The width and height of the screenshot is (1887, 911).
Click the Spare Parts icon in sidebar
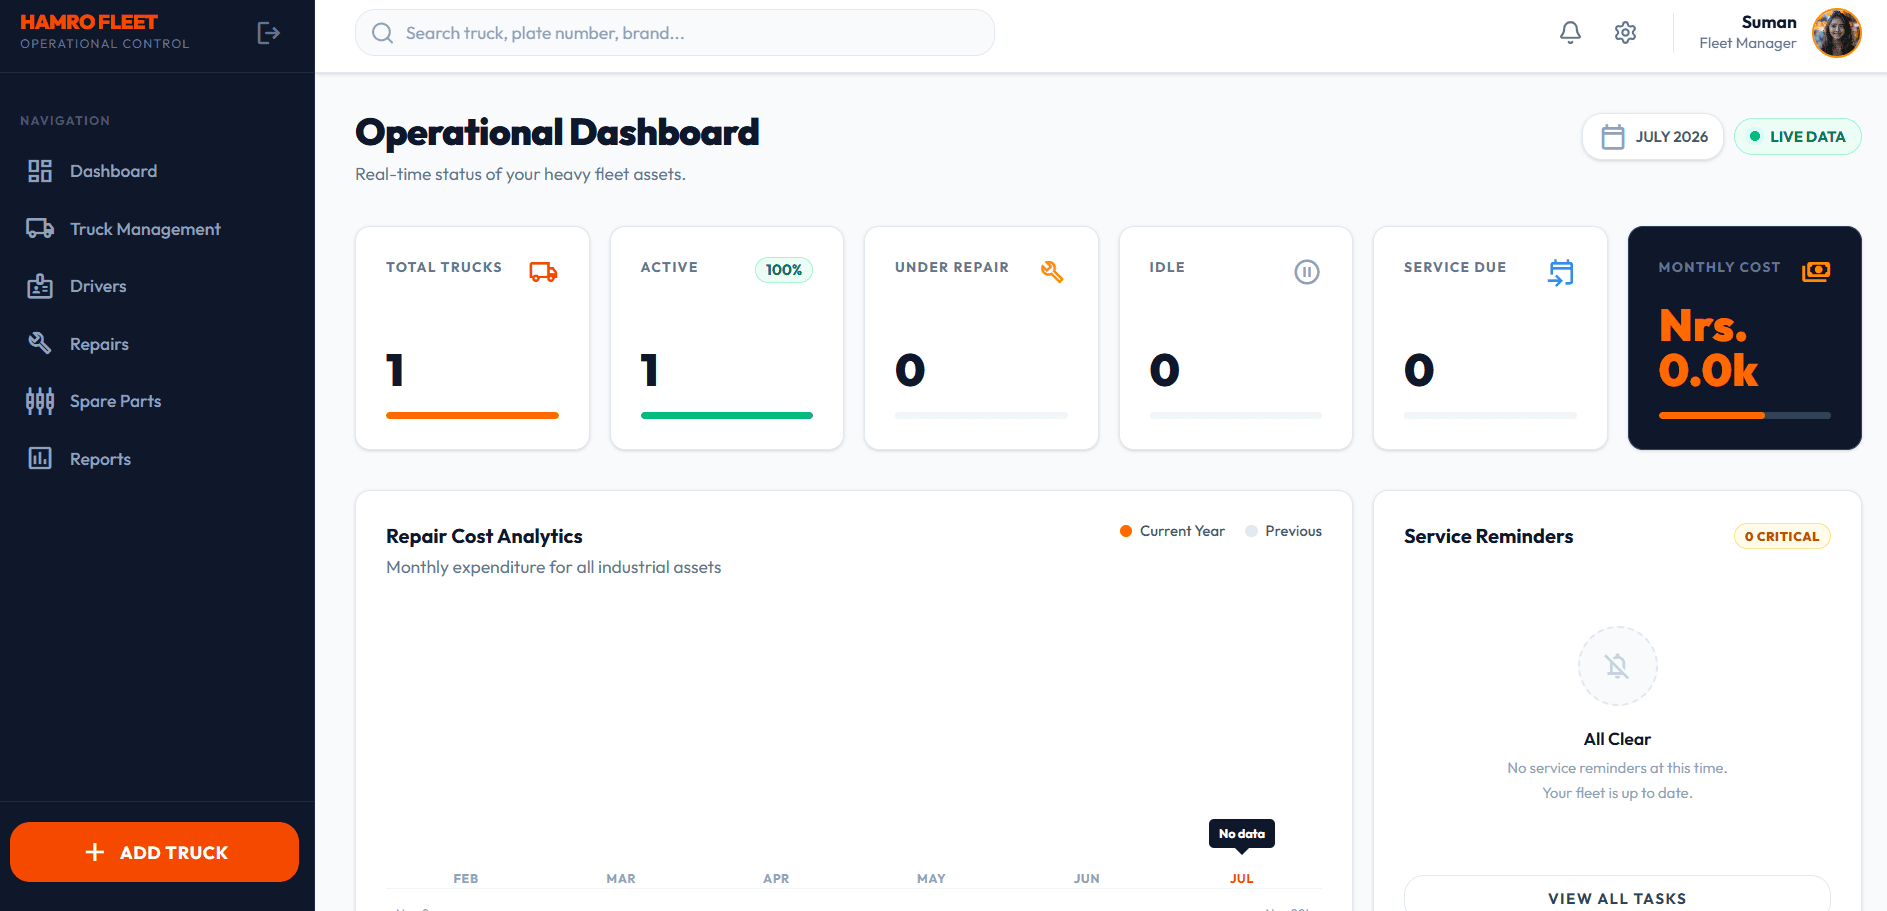40,401
